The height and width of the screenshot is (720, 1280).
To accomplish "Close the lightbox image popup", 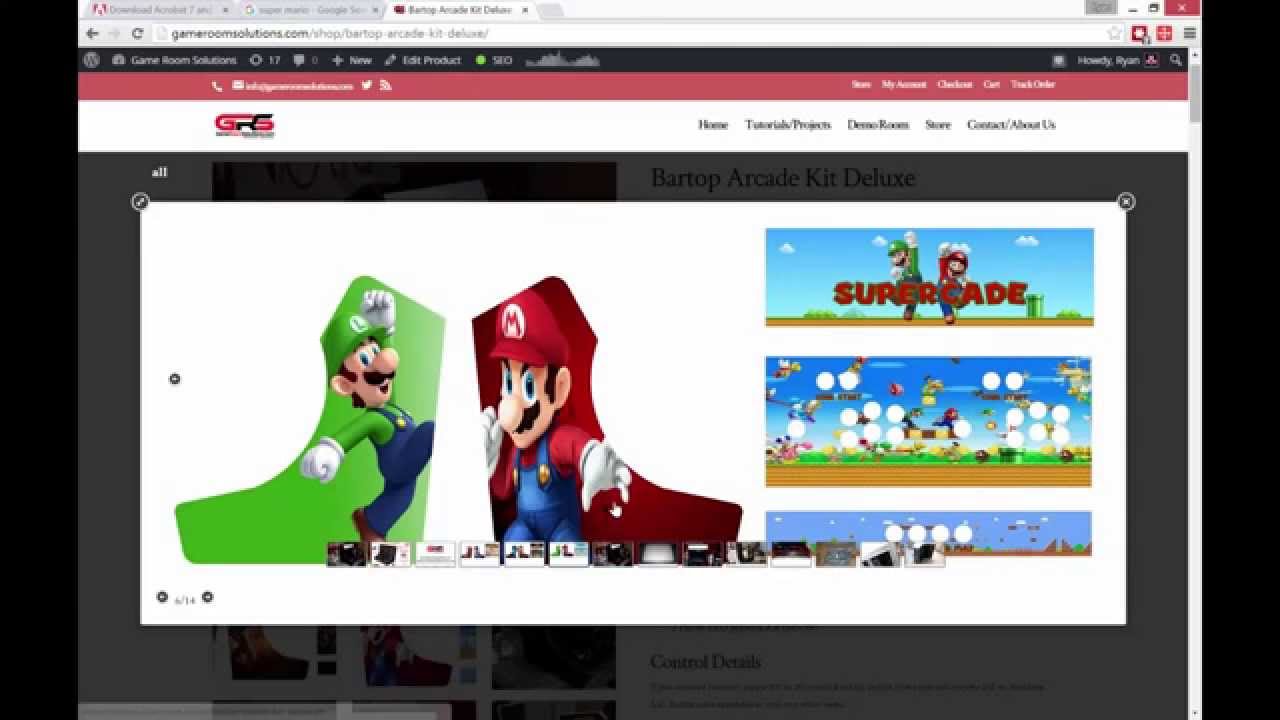I will (1126, 202).
